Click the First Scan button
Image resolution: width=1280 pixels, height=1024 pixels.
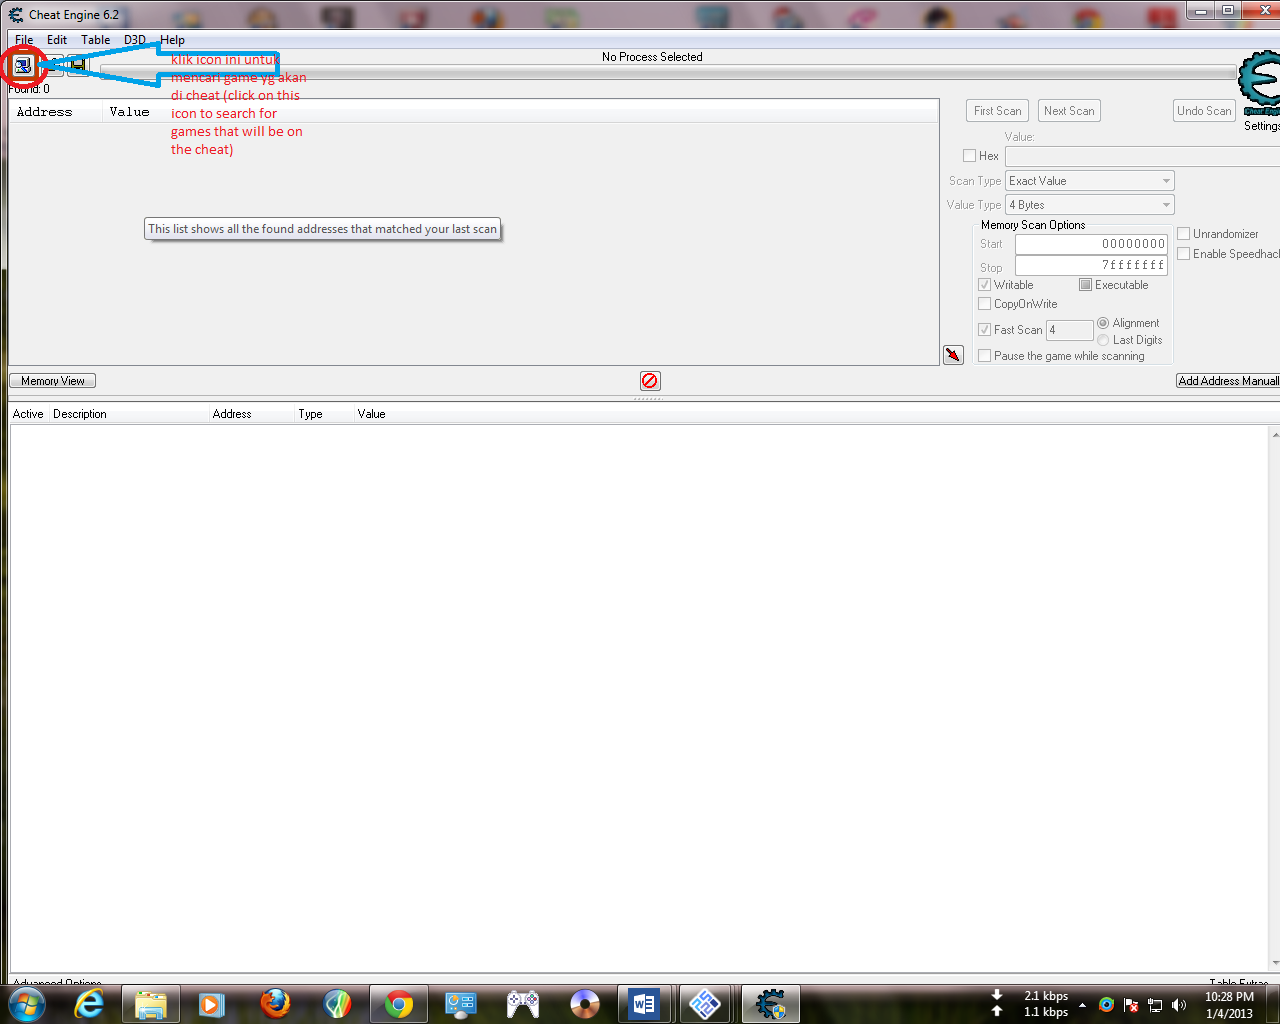click(x=996, y=110)
